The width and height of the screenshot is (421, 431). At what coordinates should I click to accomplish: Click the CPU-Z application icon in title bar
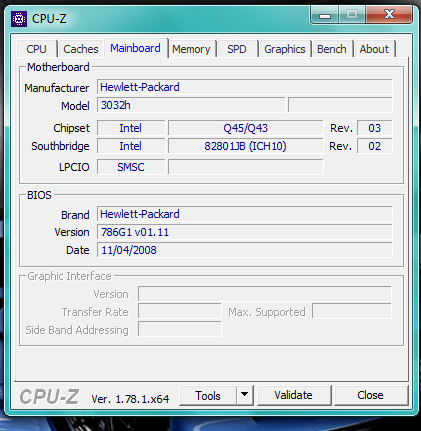(19, 19)
